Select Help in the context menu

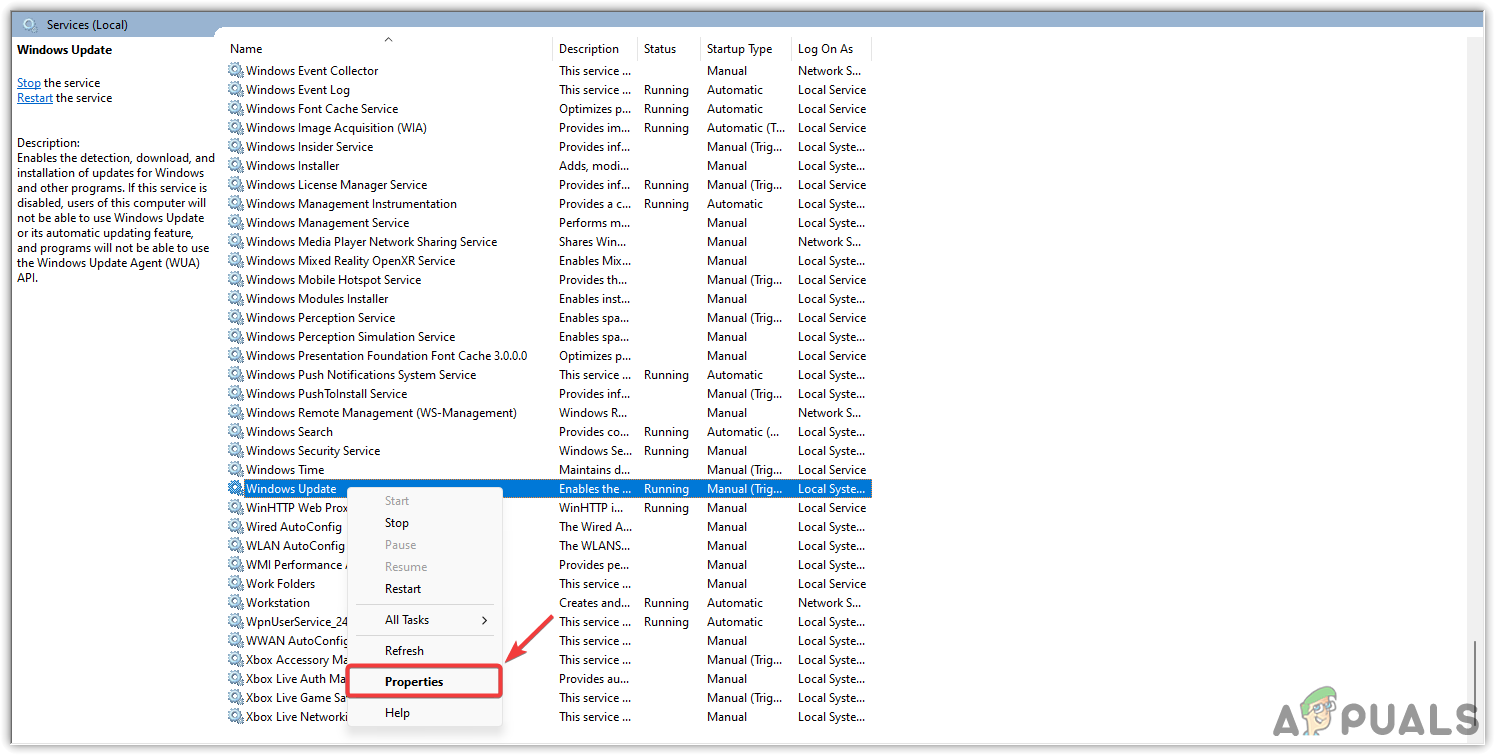point(397,713)
